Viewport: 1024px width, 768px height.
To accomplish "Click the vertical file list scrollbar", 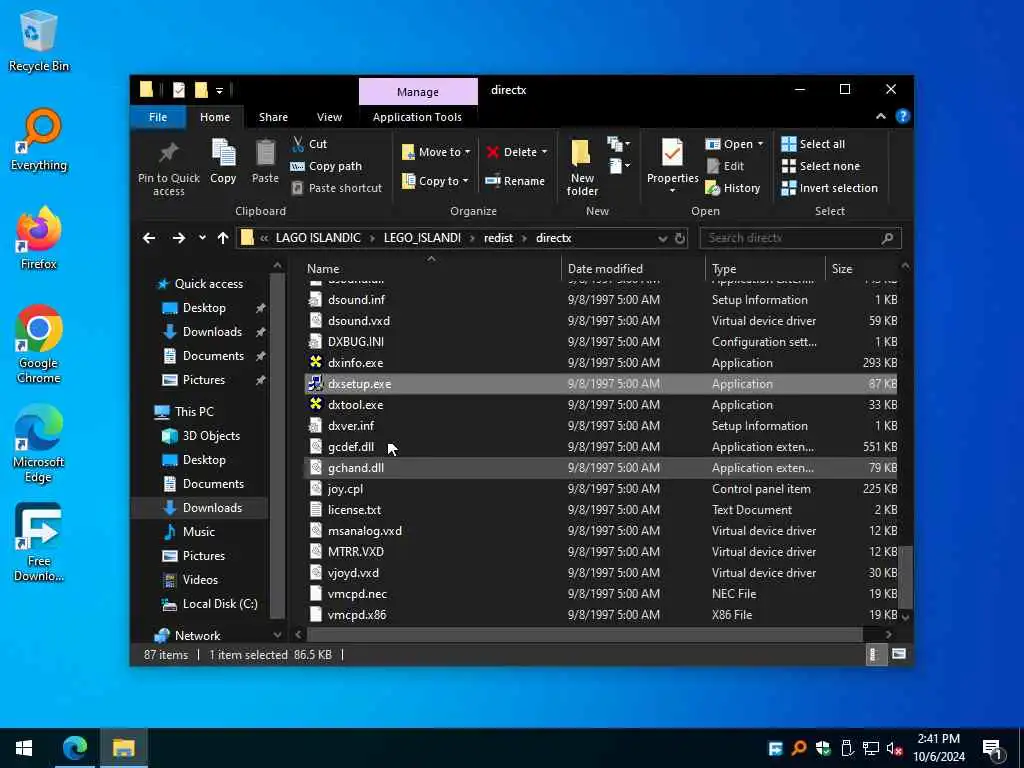I will pyautogui.click(x=905, y=577).
